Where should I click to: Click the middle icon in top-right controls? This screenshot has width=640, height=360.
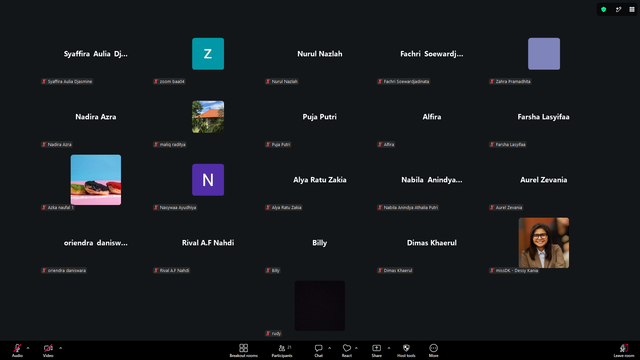click(x=618, y=9)
